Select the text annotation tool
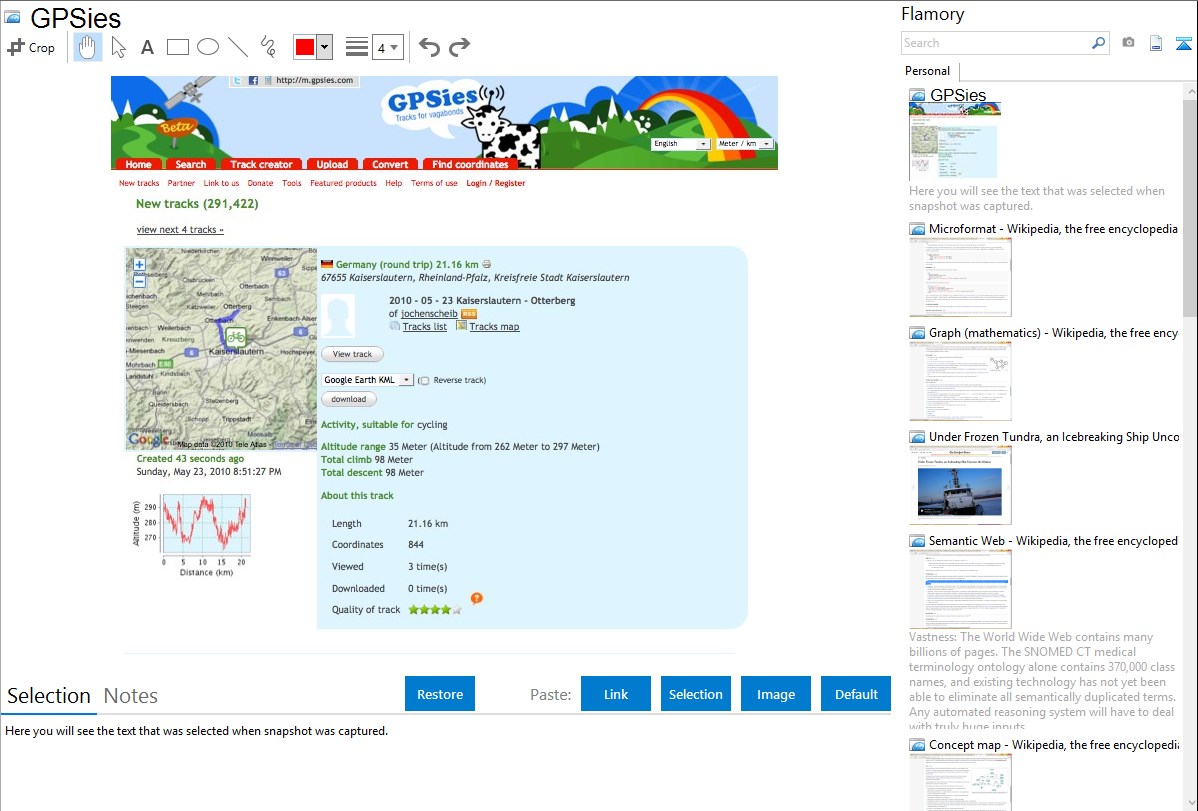 tap(147, 47)
